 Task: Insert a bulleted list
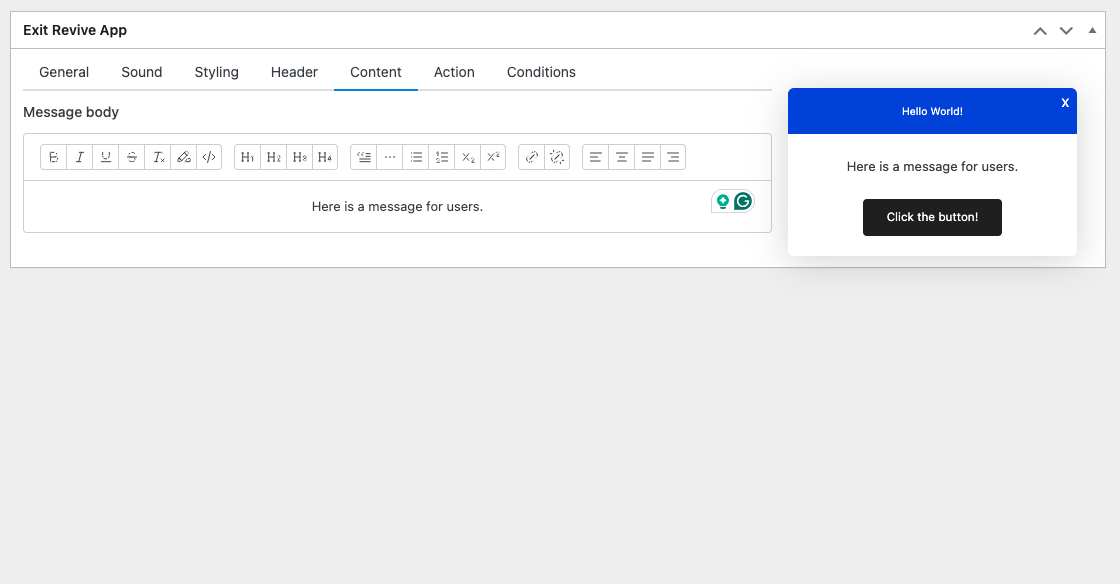(x=416, y=157)
